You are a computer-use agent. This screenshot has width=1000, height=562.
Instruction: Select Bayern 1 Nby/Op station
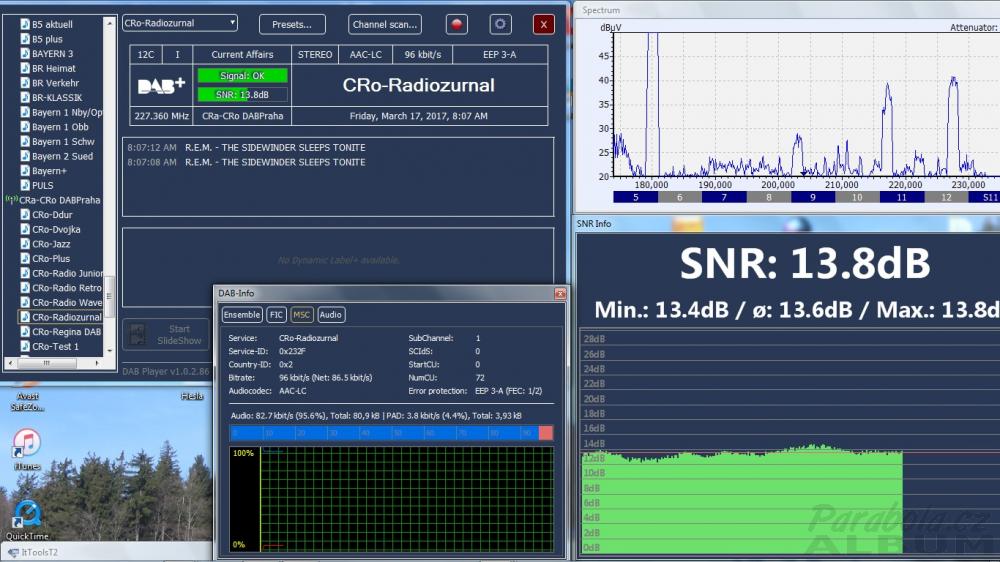click(x=67, y=112)
